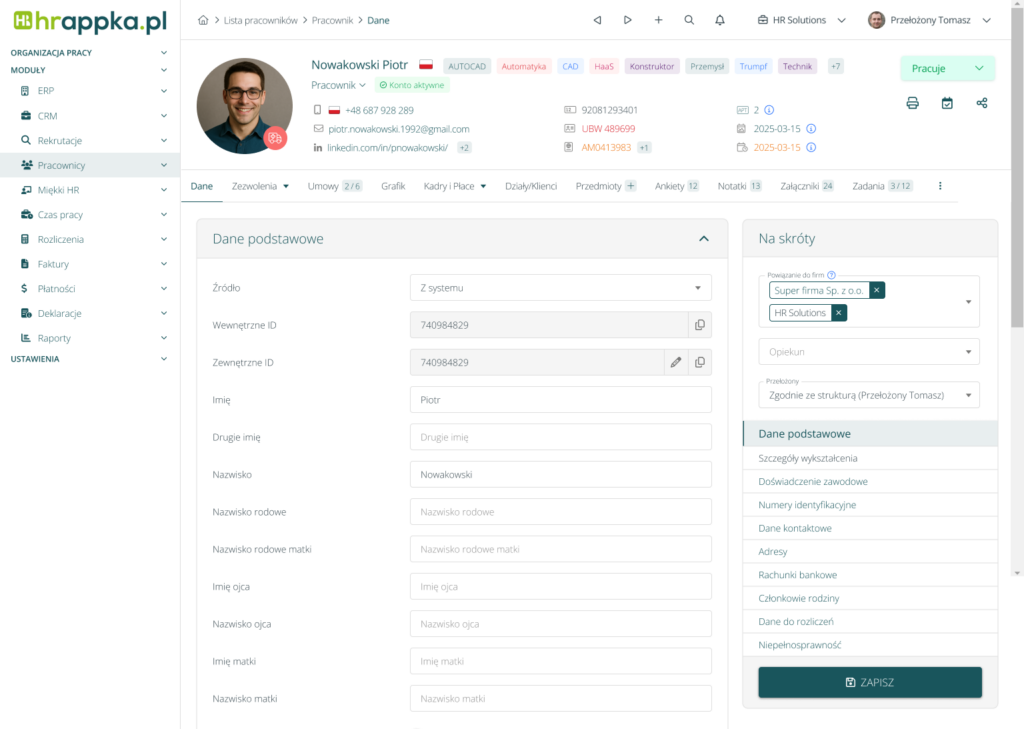Screen dimensions: 1024x729
Task: Remove HR Solutions company tag
Action: [839, 313]
